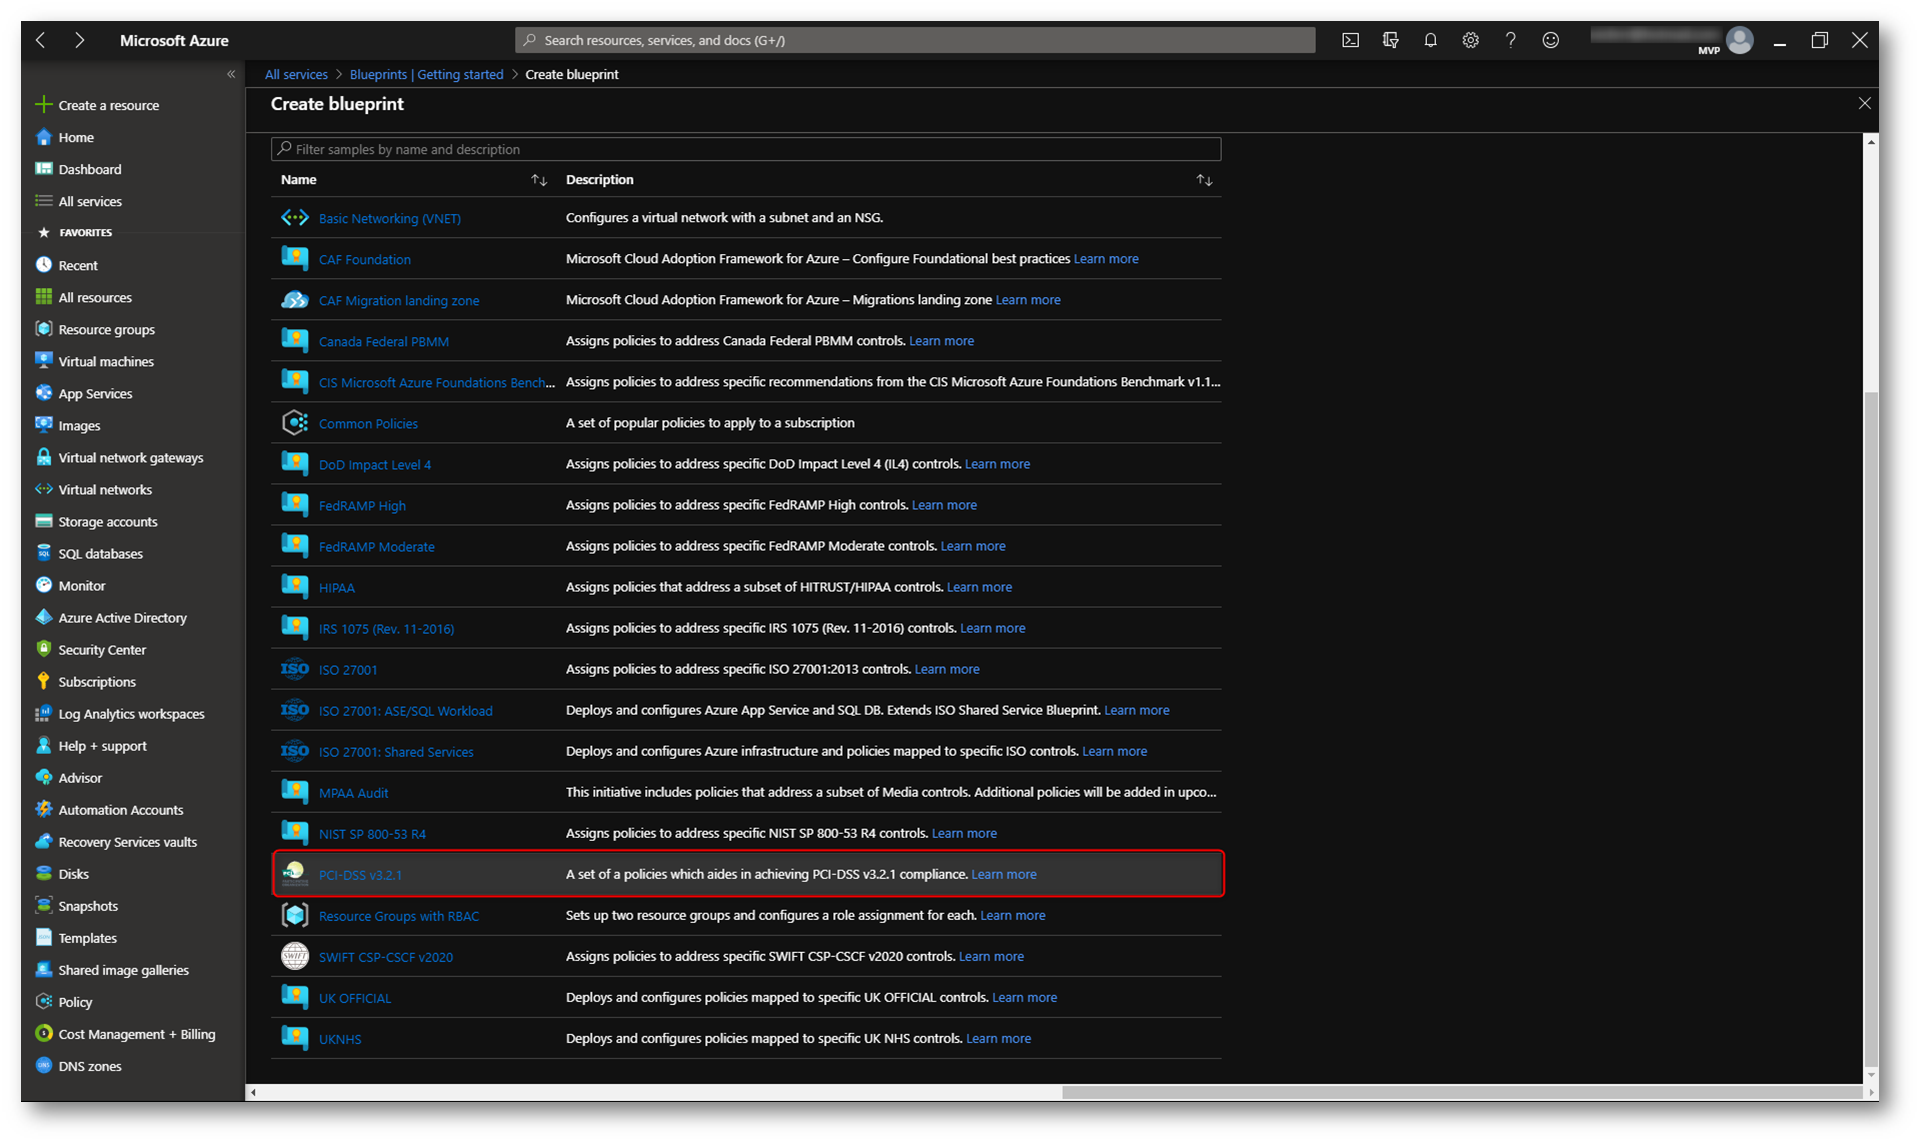Select Basic Networking (VNET) blueprint
This screenshot has height=1144, width=1921.
(390, 218)
